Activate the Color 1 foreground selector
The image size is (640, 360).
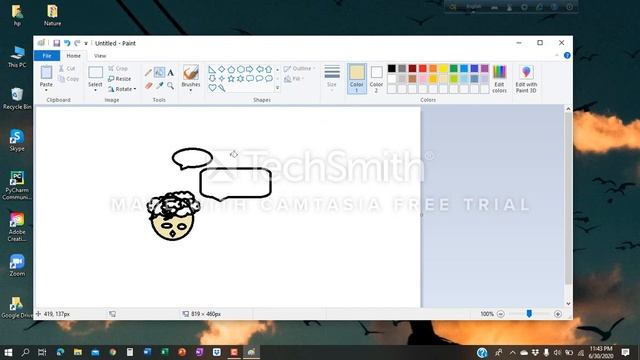pyautogui.click(x=357, y=79)
